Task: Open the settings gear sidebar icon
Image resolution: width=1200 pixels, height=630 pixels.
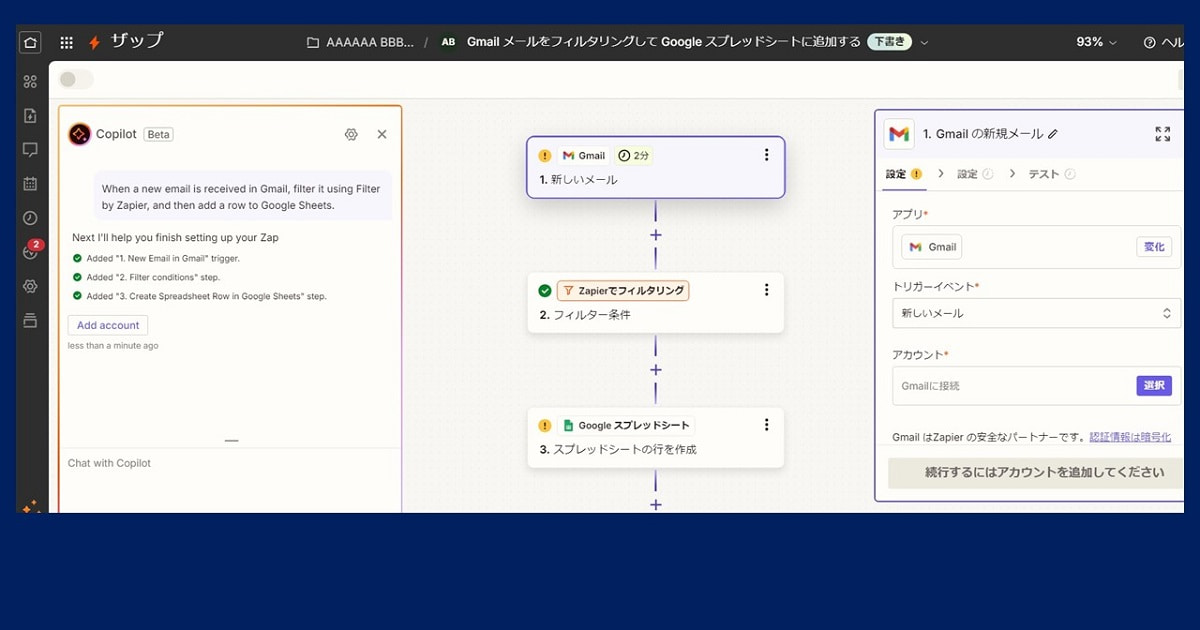Action: pos(30,286)
